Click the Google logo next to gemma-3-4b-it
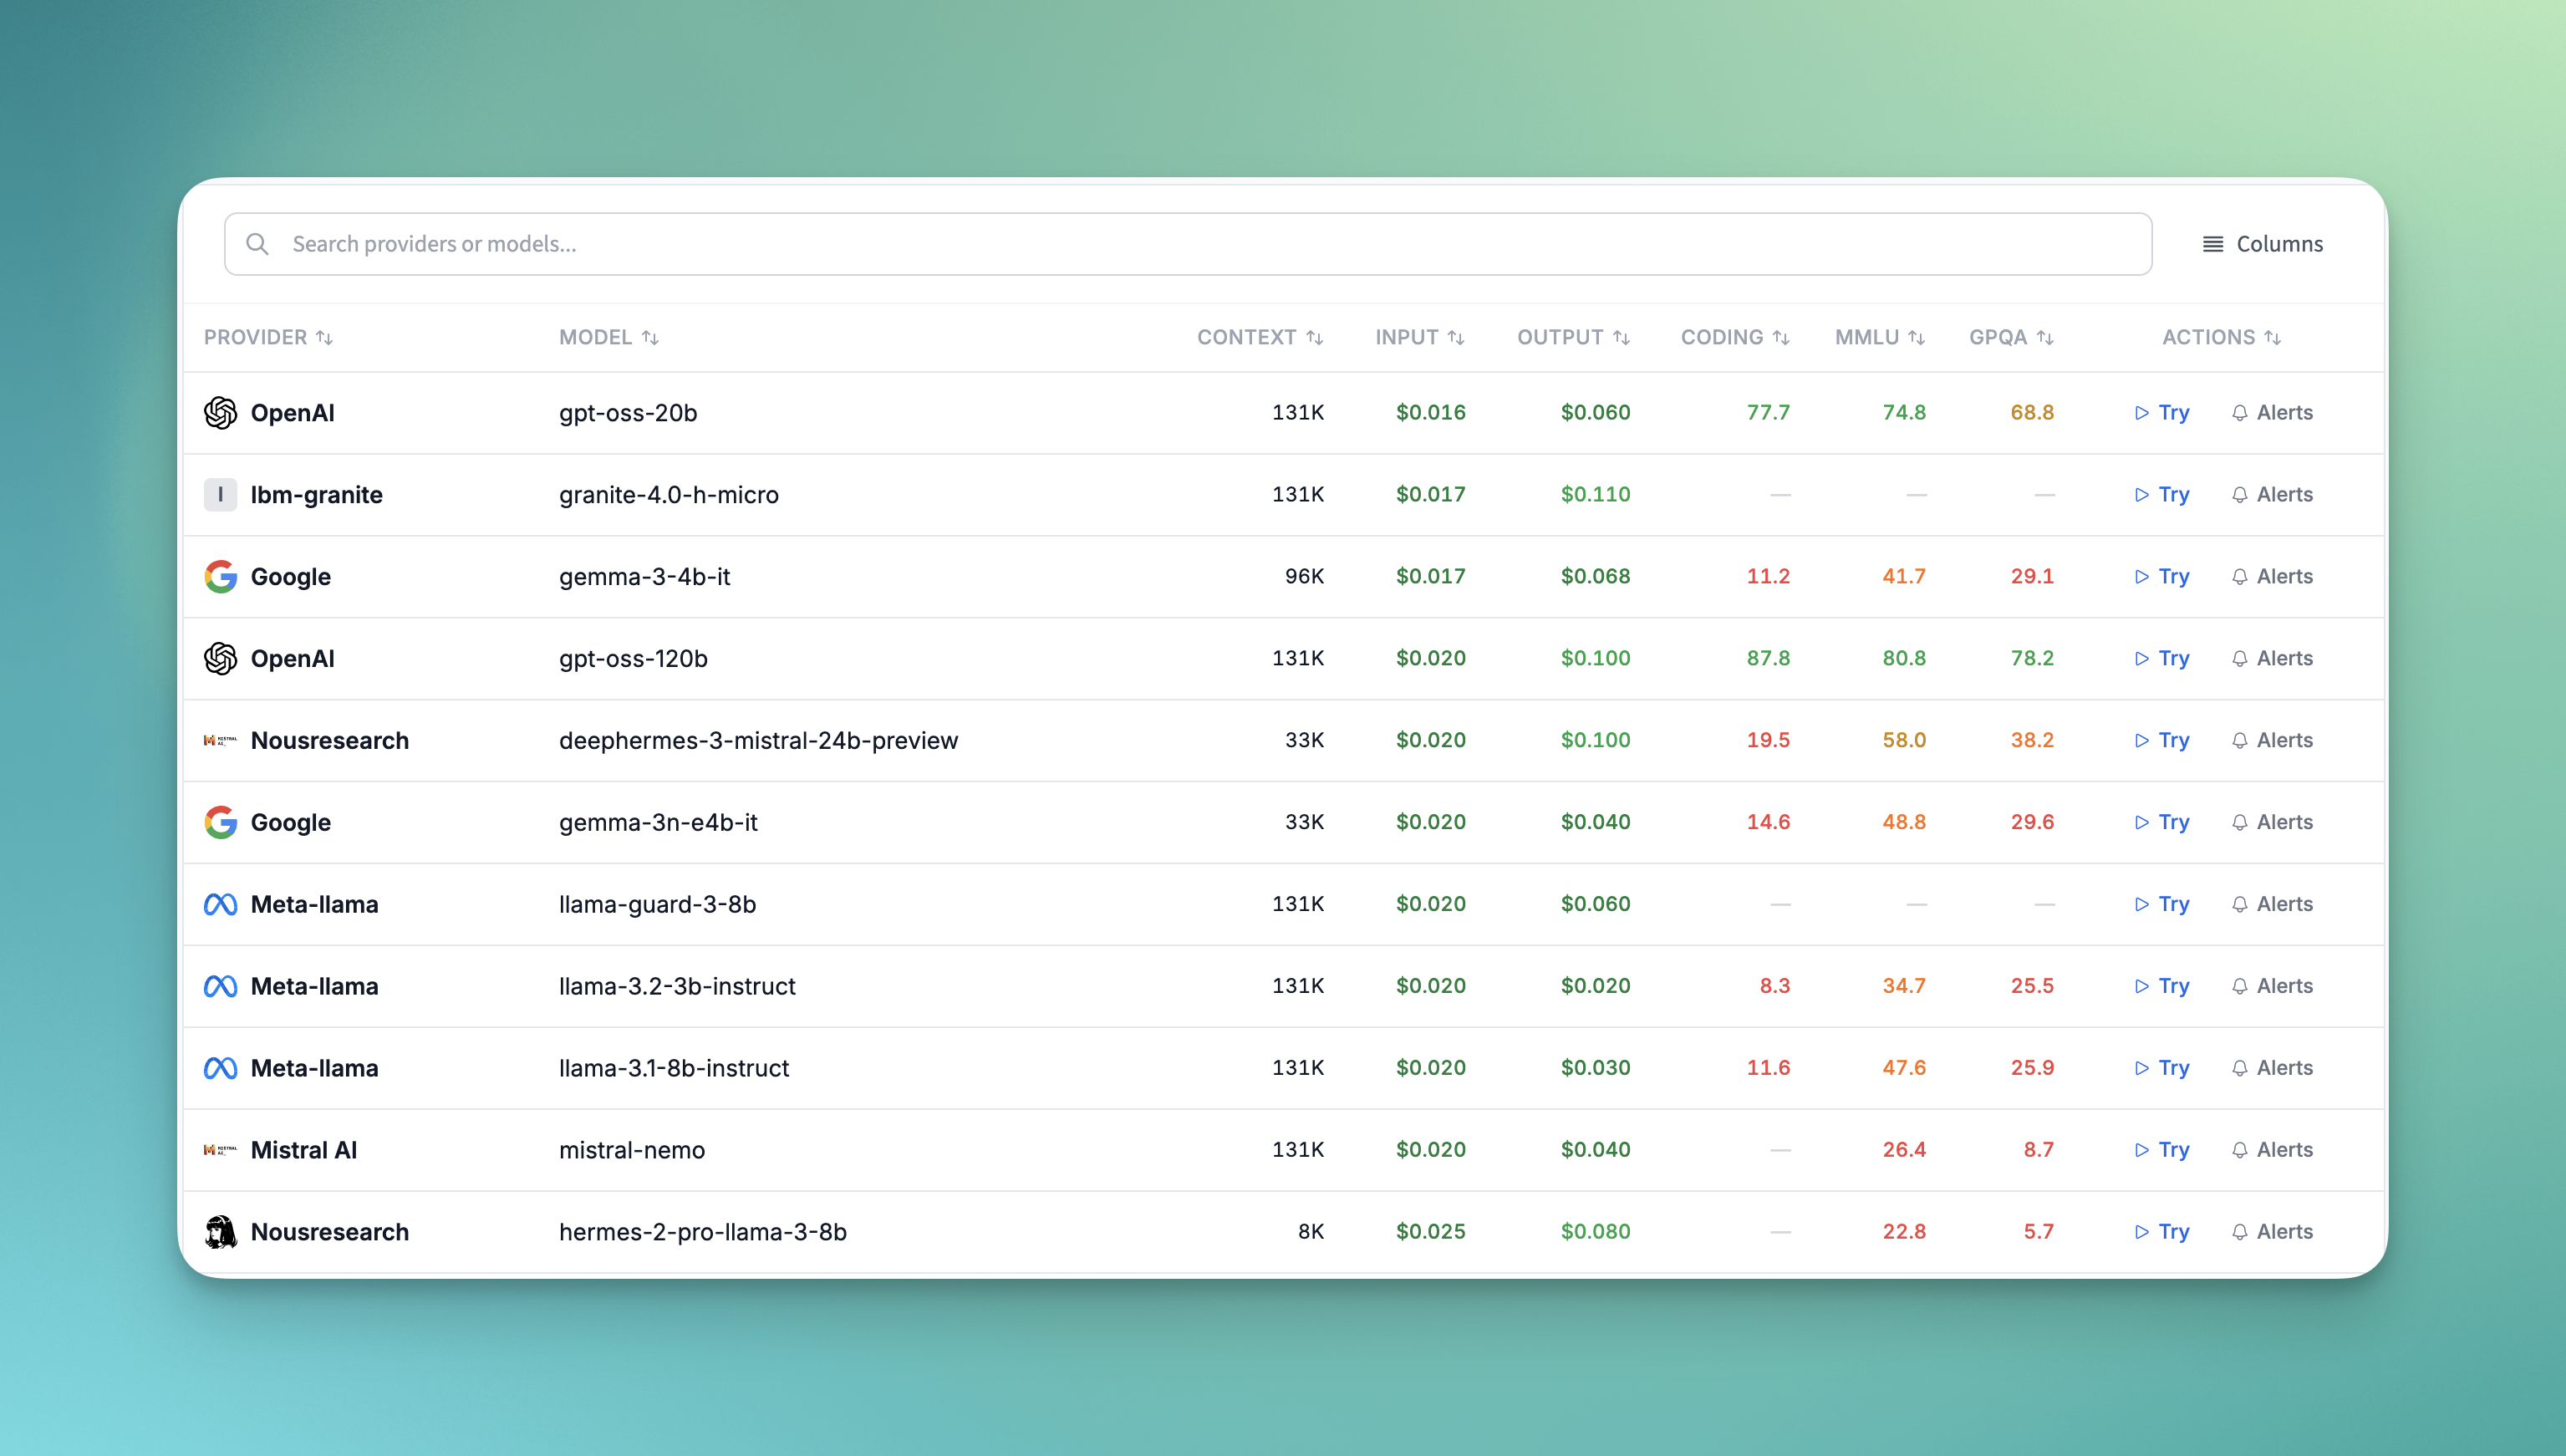 point(221,576)
